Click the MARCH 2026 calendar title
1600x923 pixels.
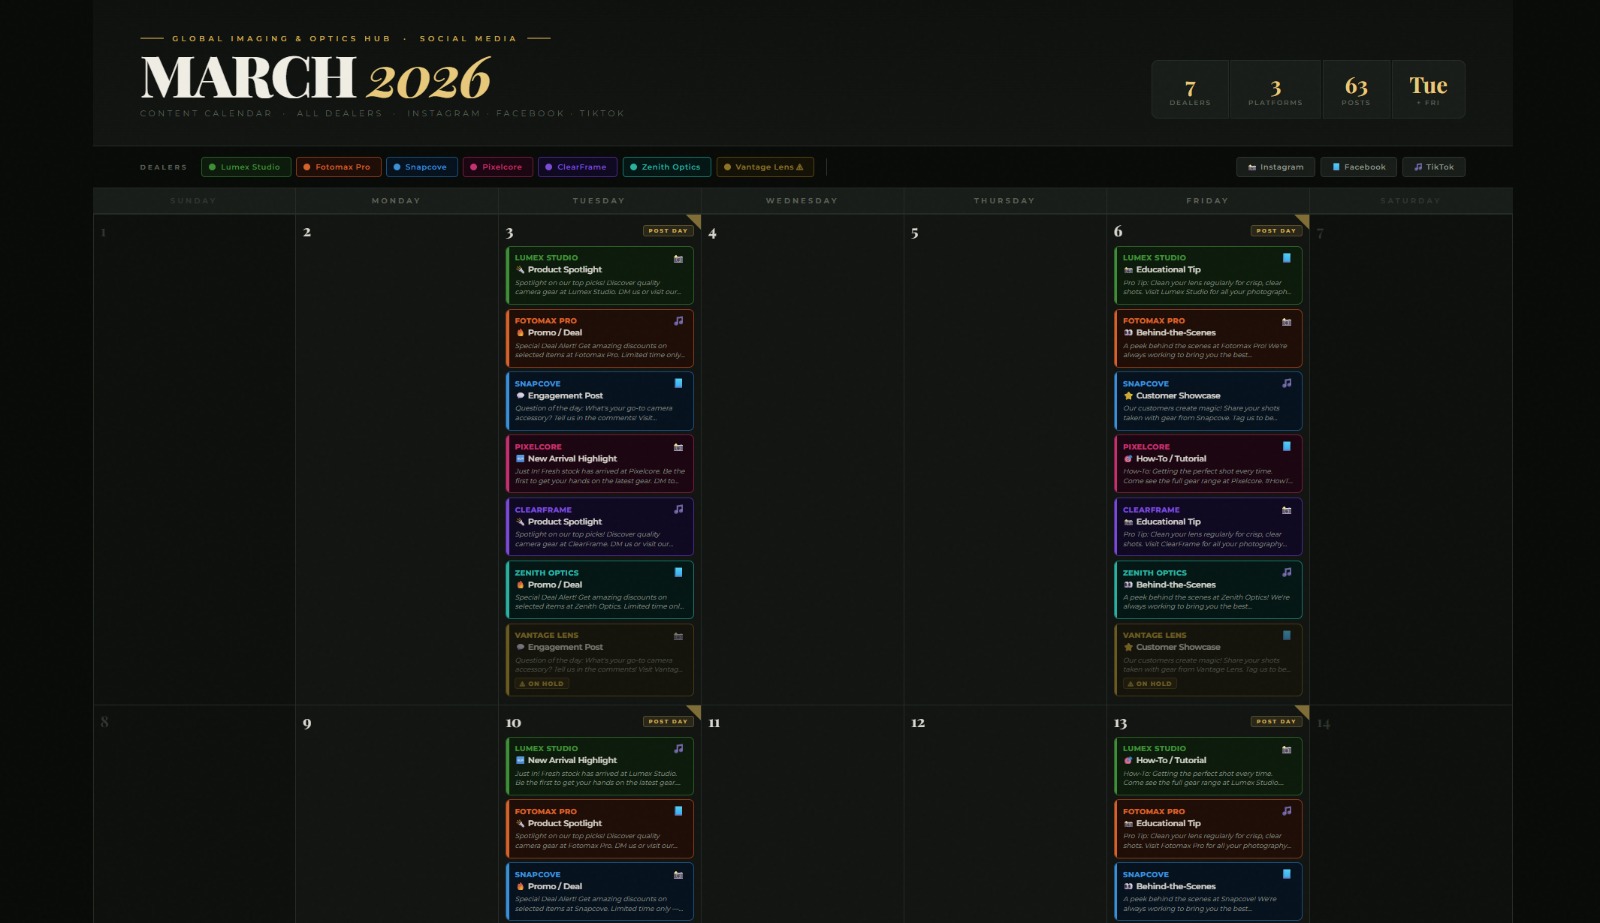[316, 78]
